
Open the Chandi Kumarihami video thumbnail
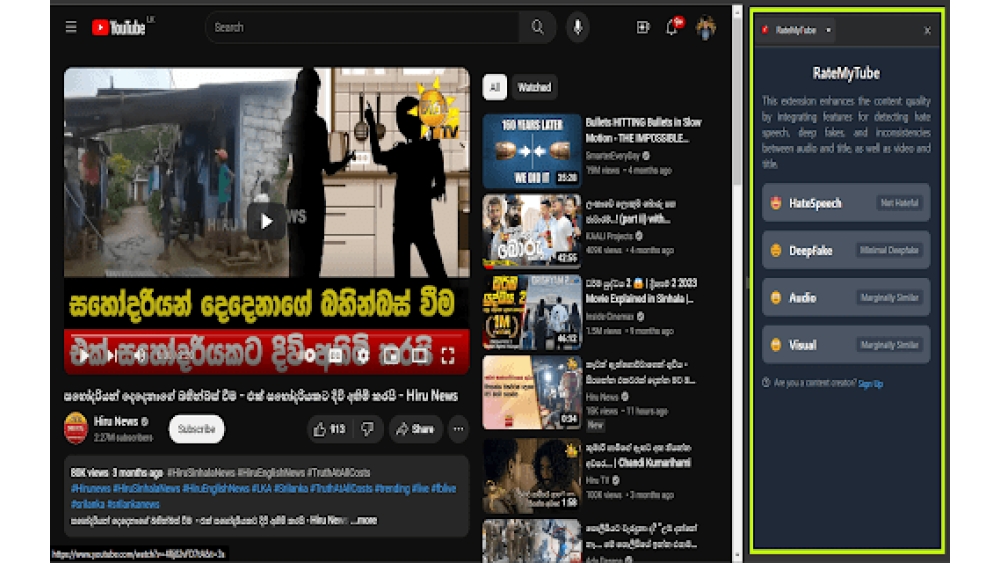coord(532,474)
